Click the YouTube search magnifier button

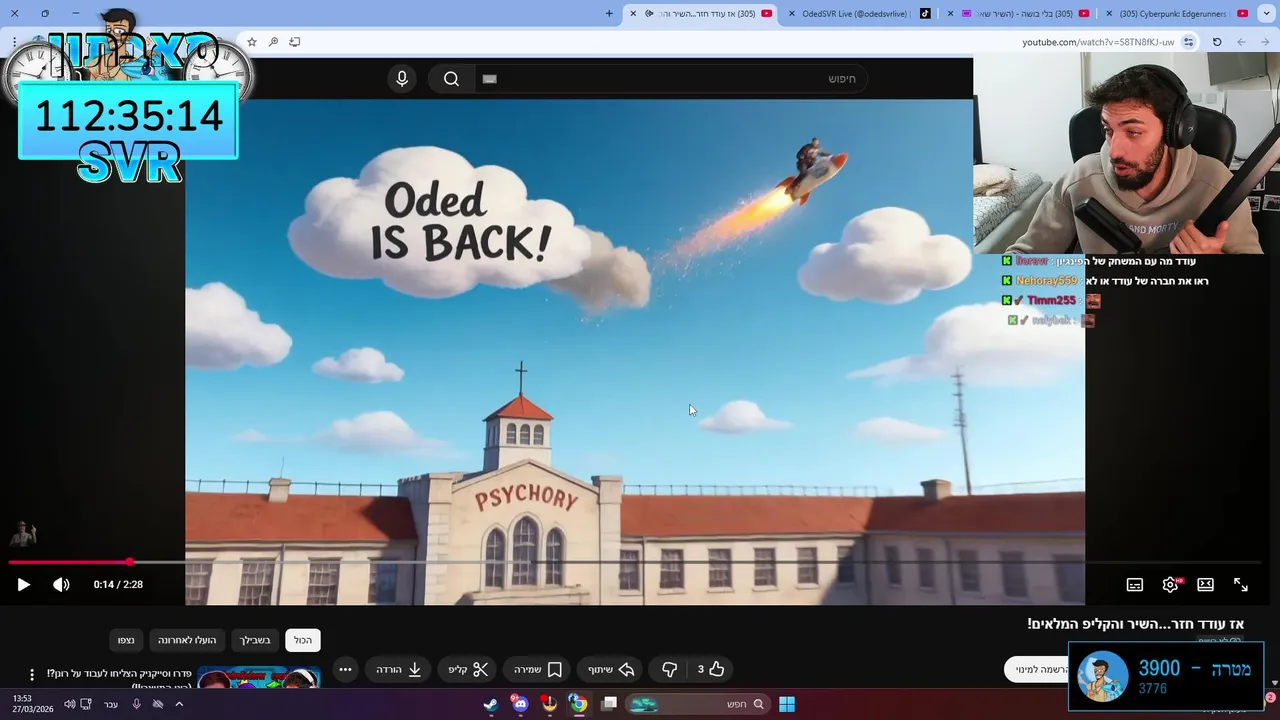tap(451, 79)
